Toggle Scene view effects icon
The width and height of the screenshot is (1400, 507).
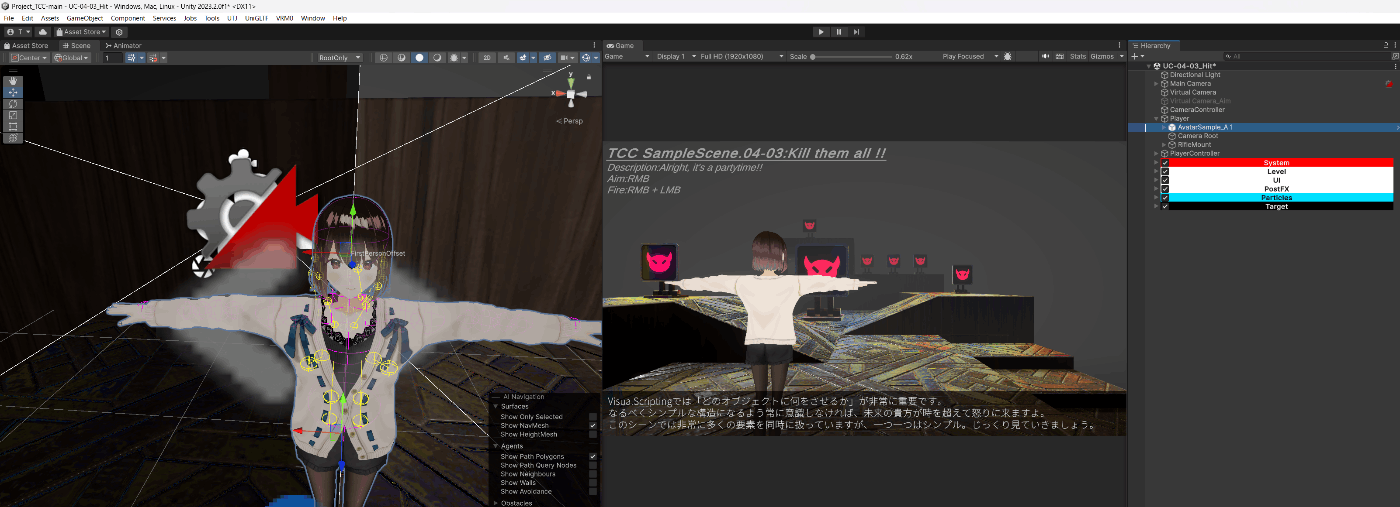522,58
